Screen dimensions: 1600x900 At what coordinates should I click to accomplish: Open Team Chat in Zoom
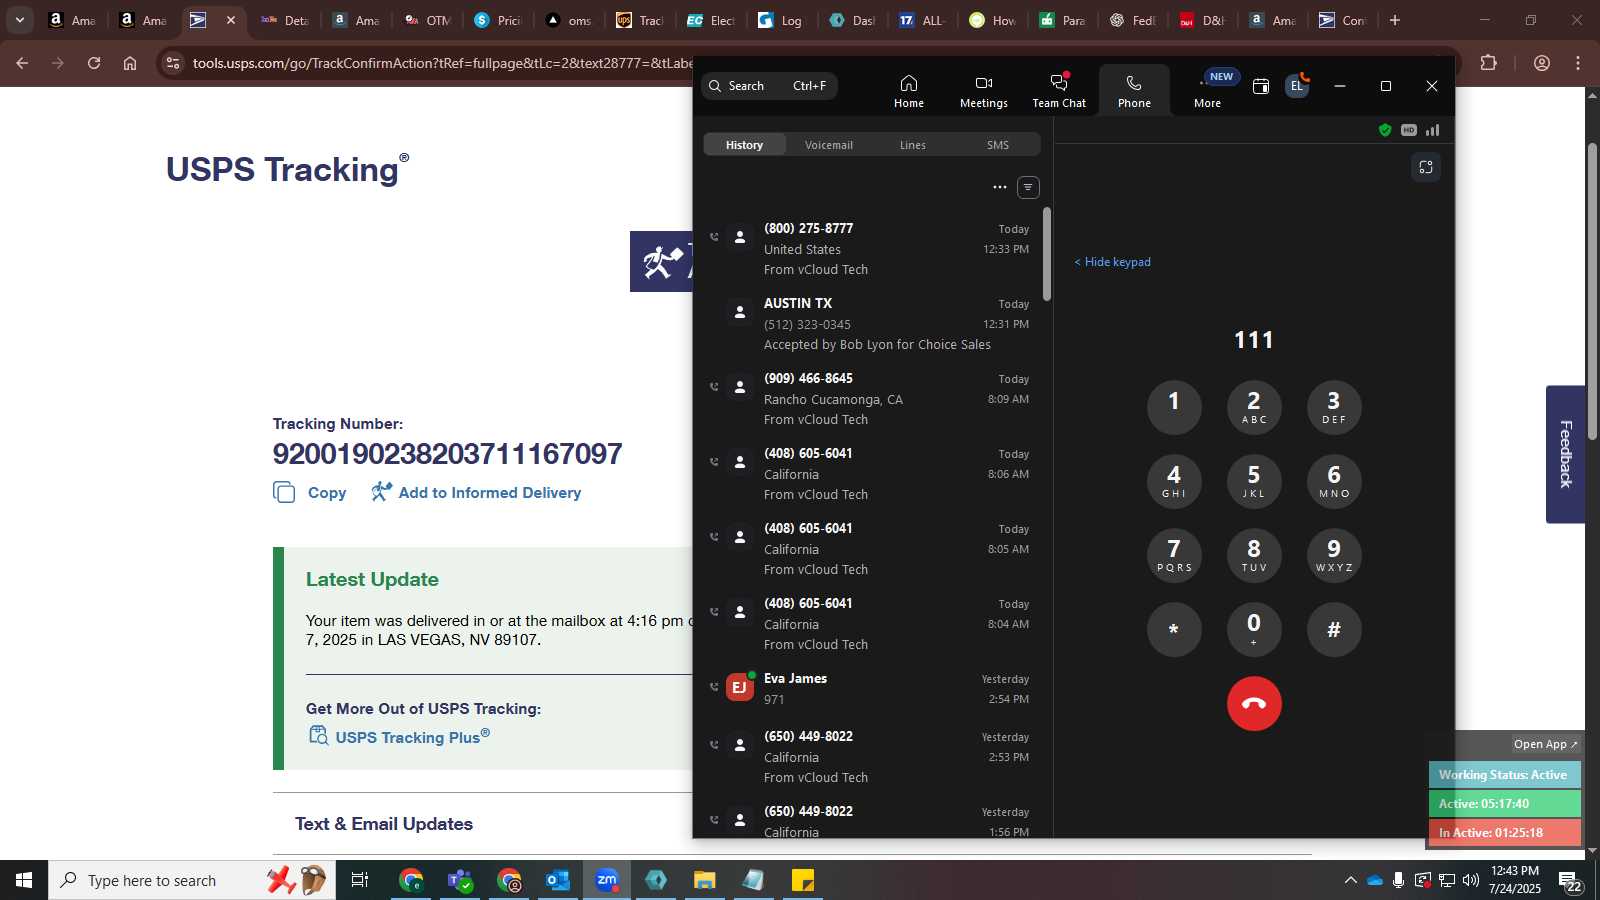tap(1059, 91)
